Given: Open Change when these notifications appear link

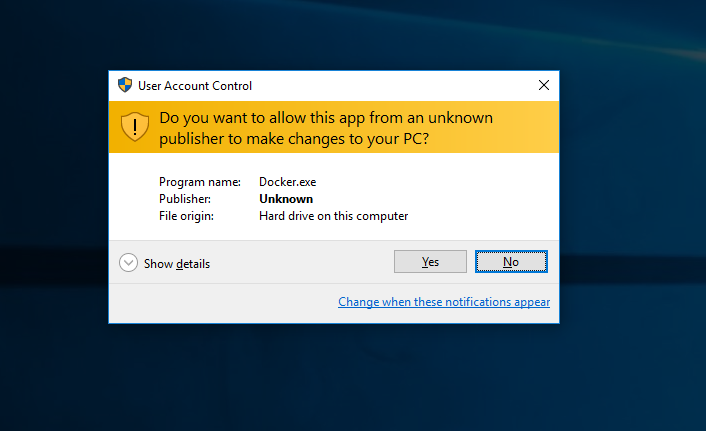Looking at the screenshot, I should point(443,301).
